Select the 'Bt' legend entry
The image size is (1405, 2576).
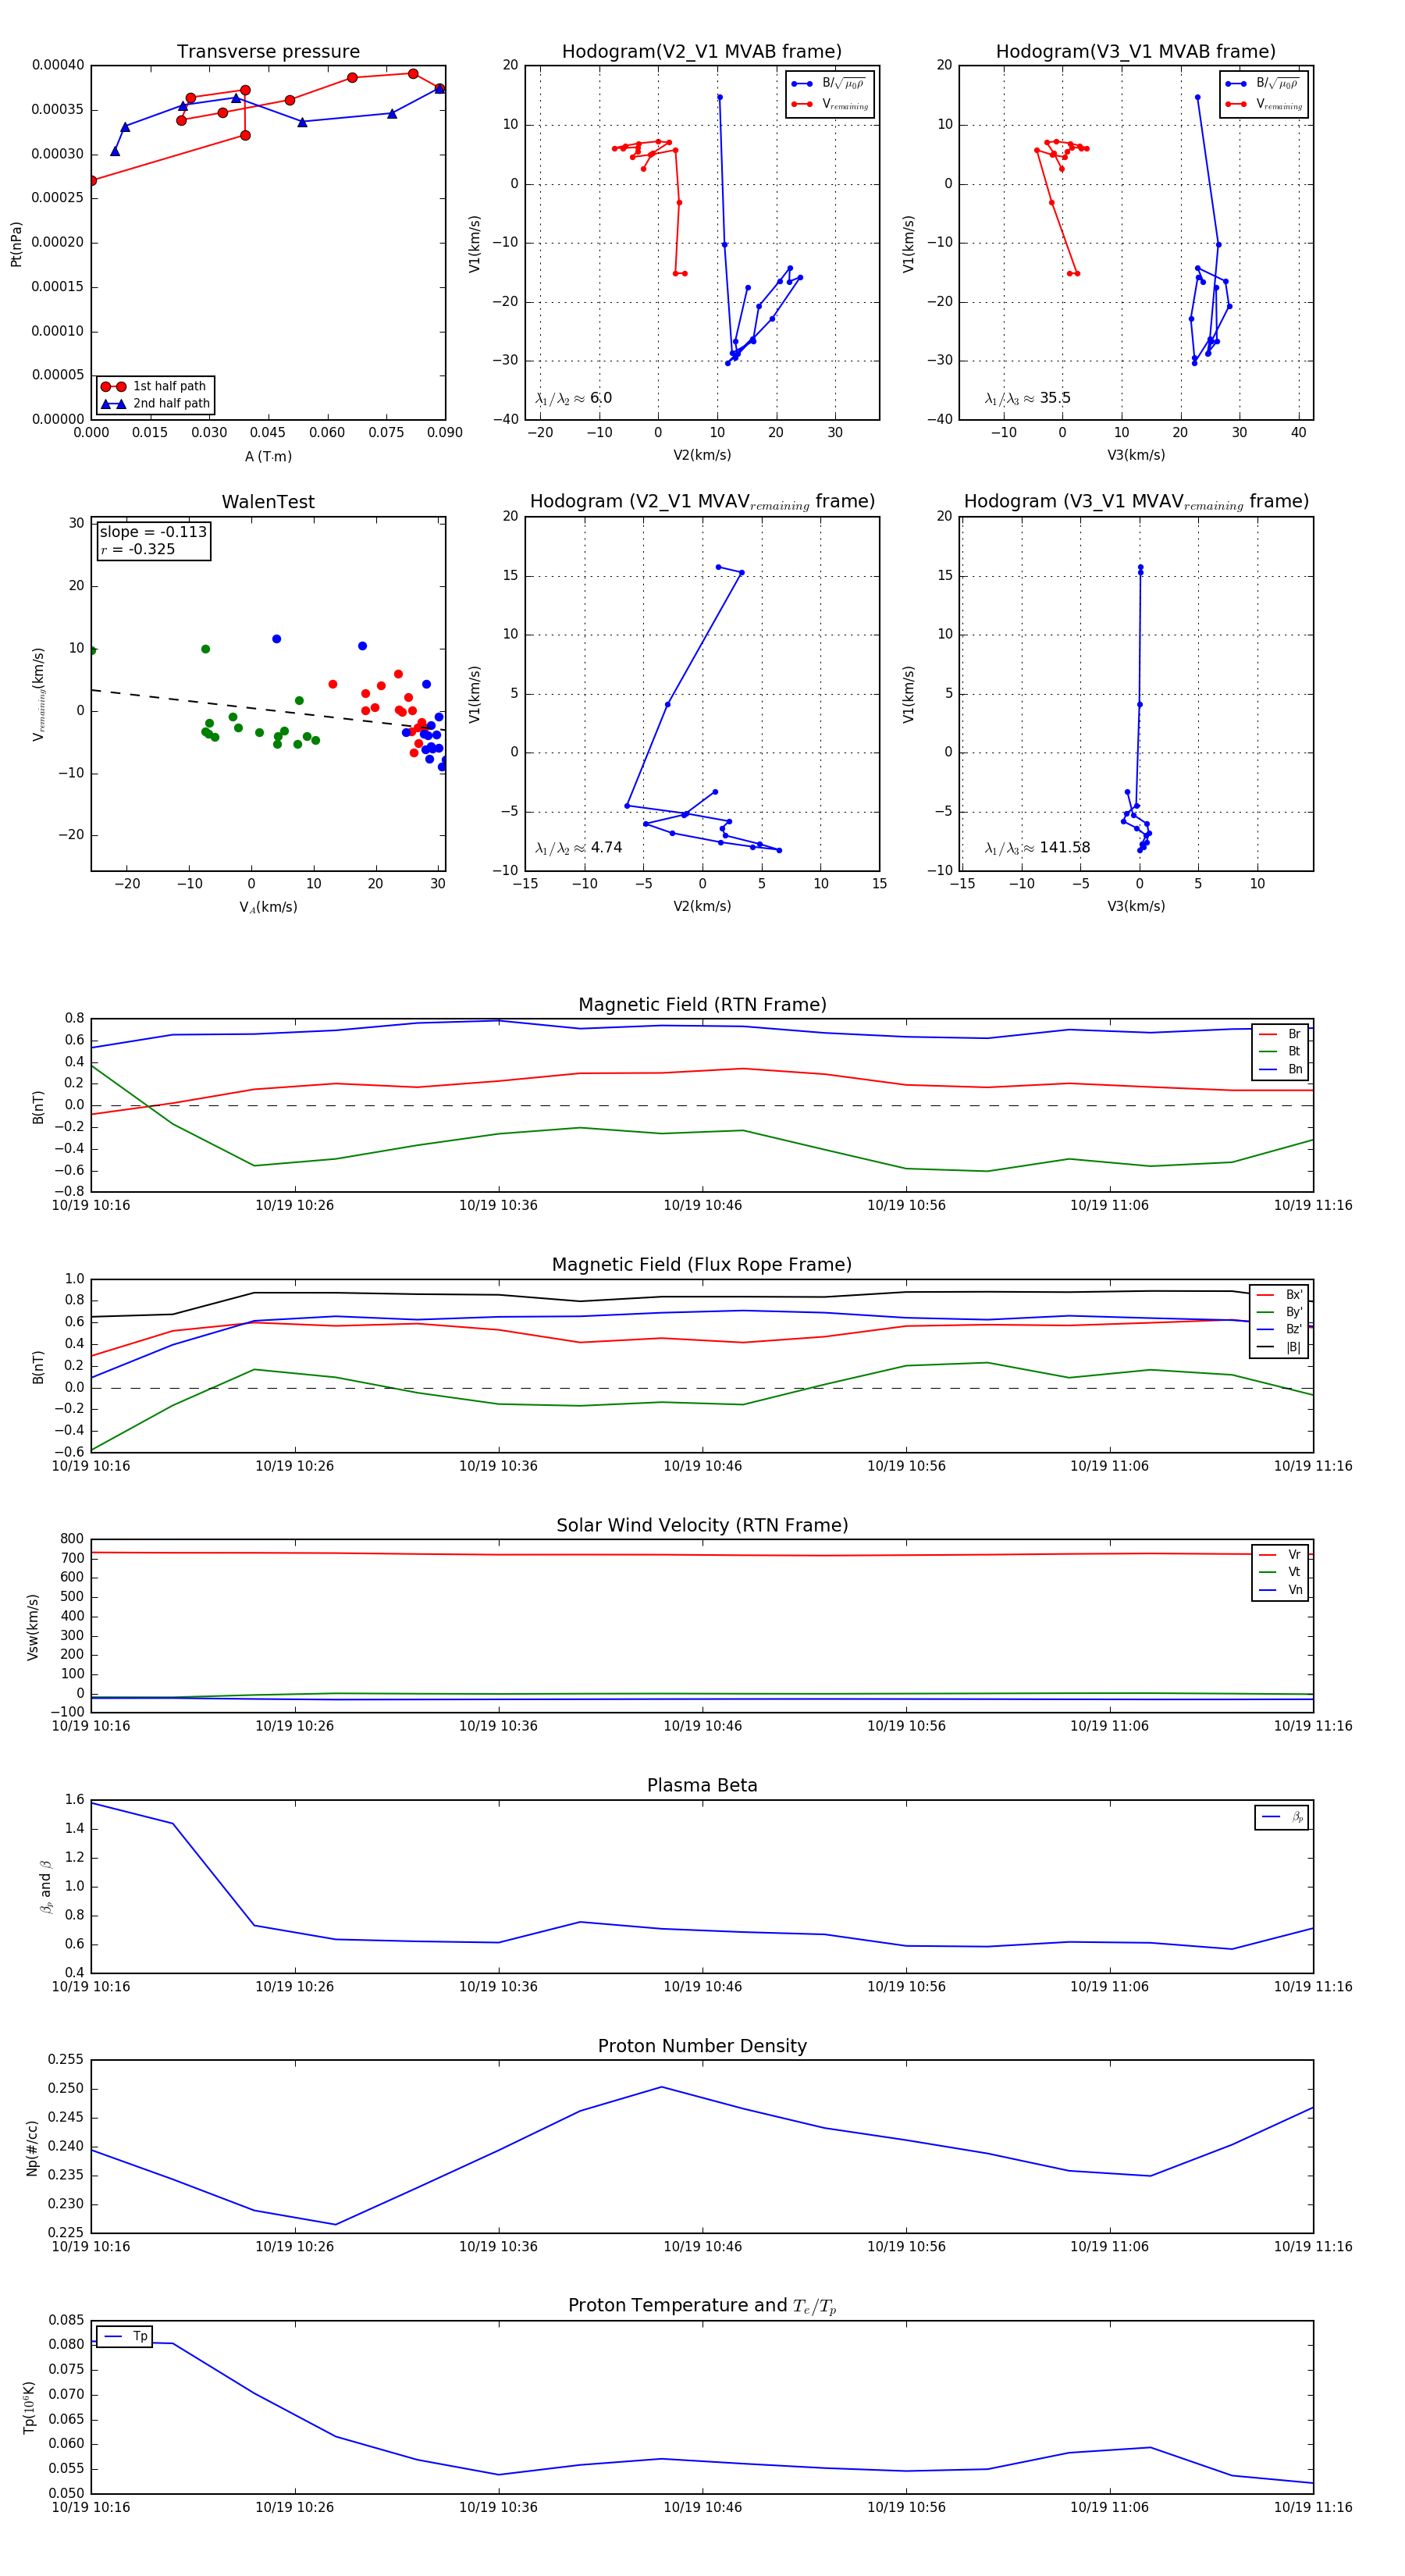1281,1051
